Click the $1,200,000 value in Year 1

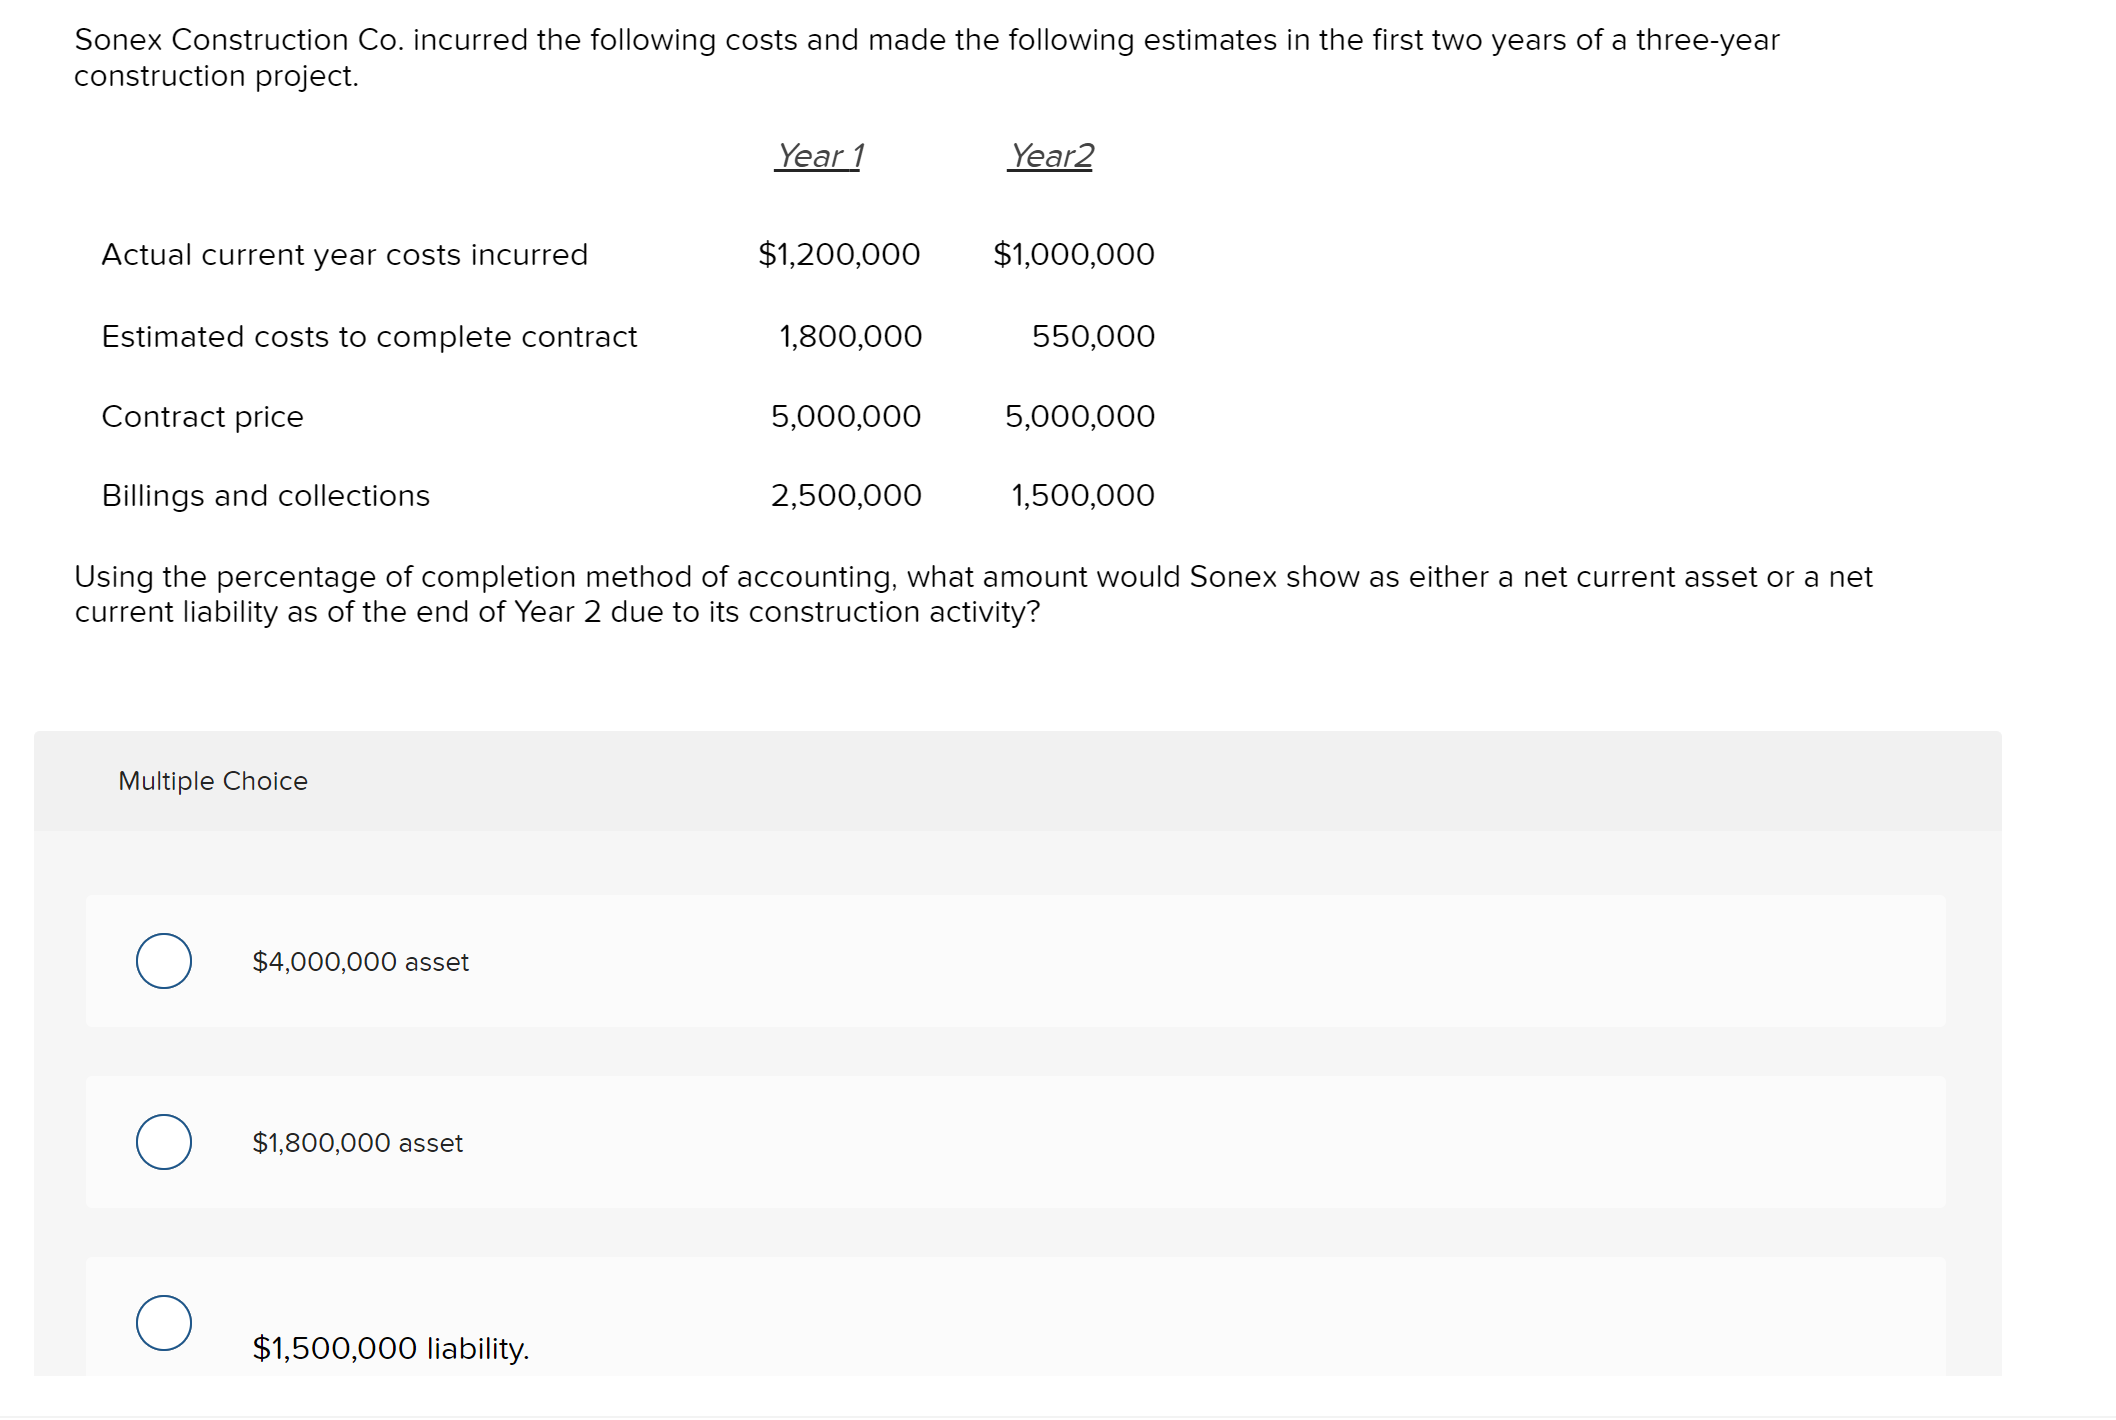tap(839, 255)
